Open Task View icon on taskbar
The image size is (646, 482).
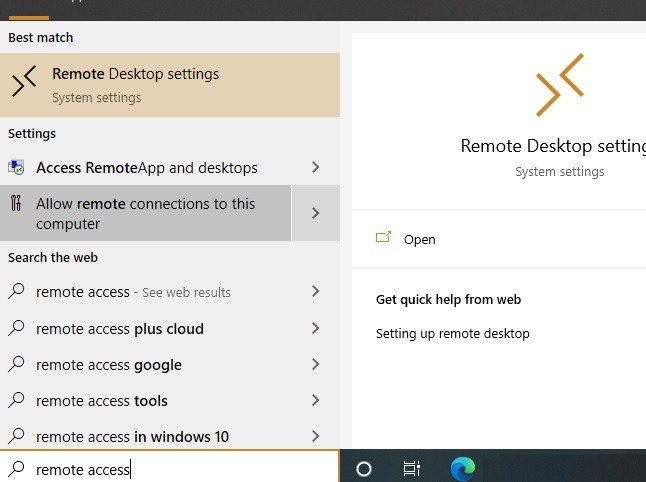(412, 468)
